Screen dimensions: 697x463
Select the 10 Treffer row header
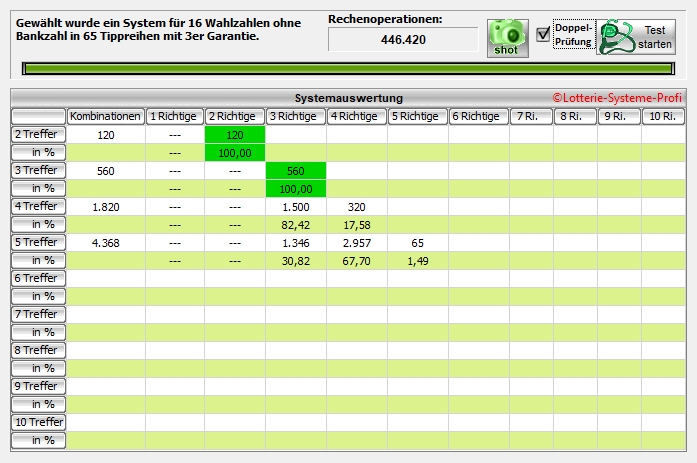point(39,422)
